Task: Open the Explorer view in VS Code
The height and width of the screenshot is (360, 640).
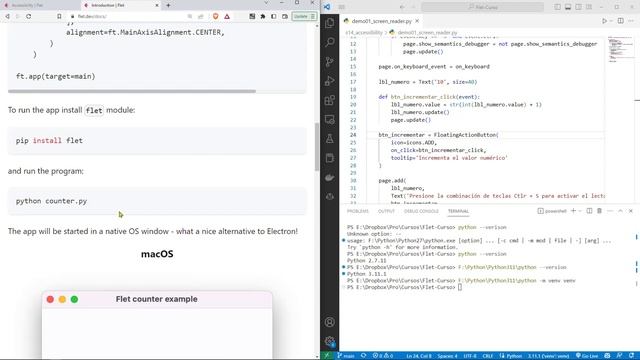Action: [329, 23]
